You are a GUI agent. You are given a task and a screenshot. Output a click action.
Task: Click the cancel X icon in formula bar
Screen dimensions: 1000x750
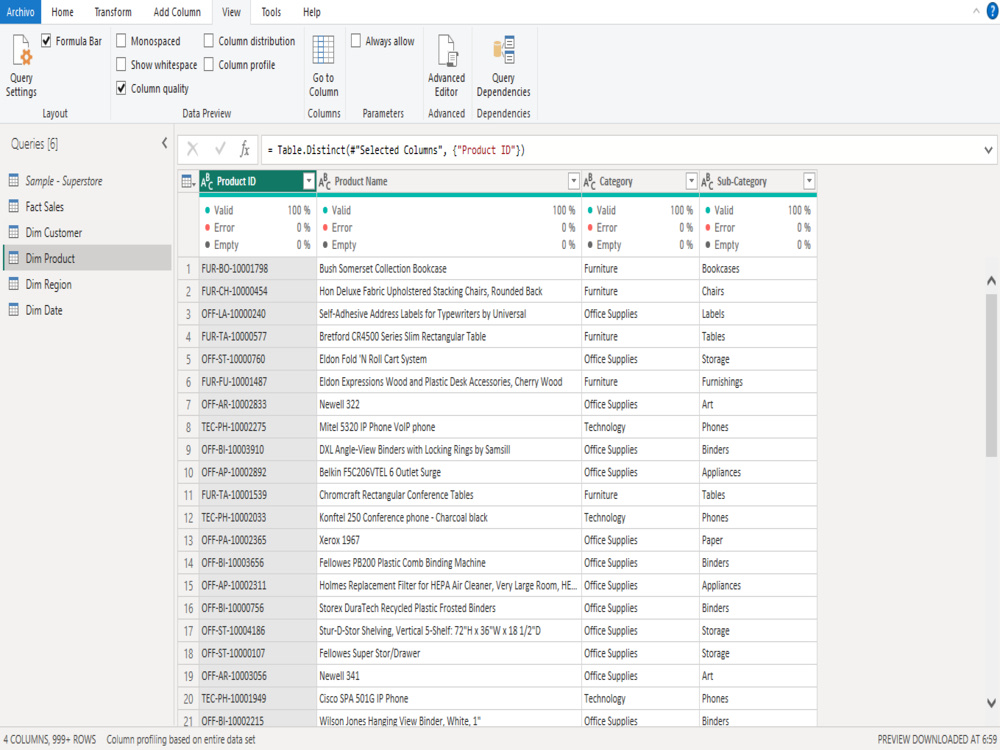[x=192, y=150]
